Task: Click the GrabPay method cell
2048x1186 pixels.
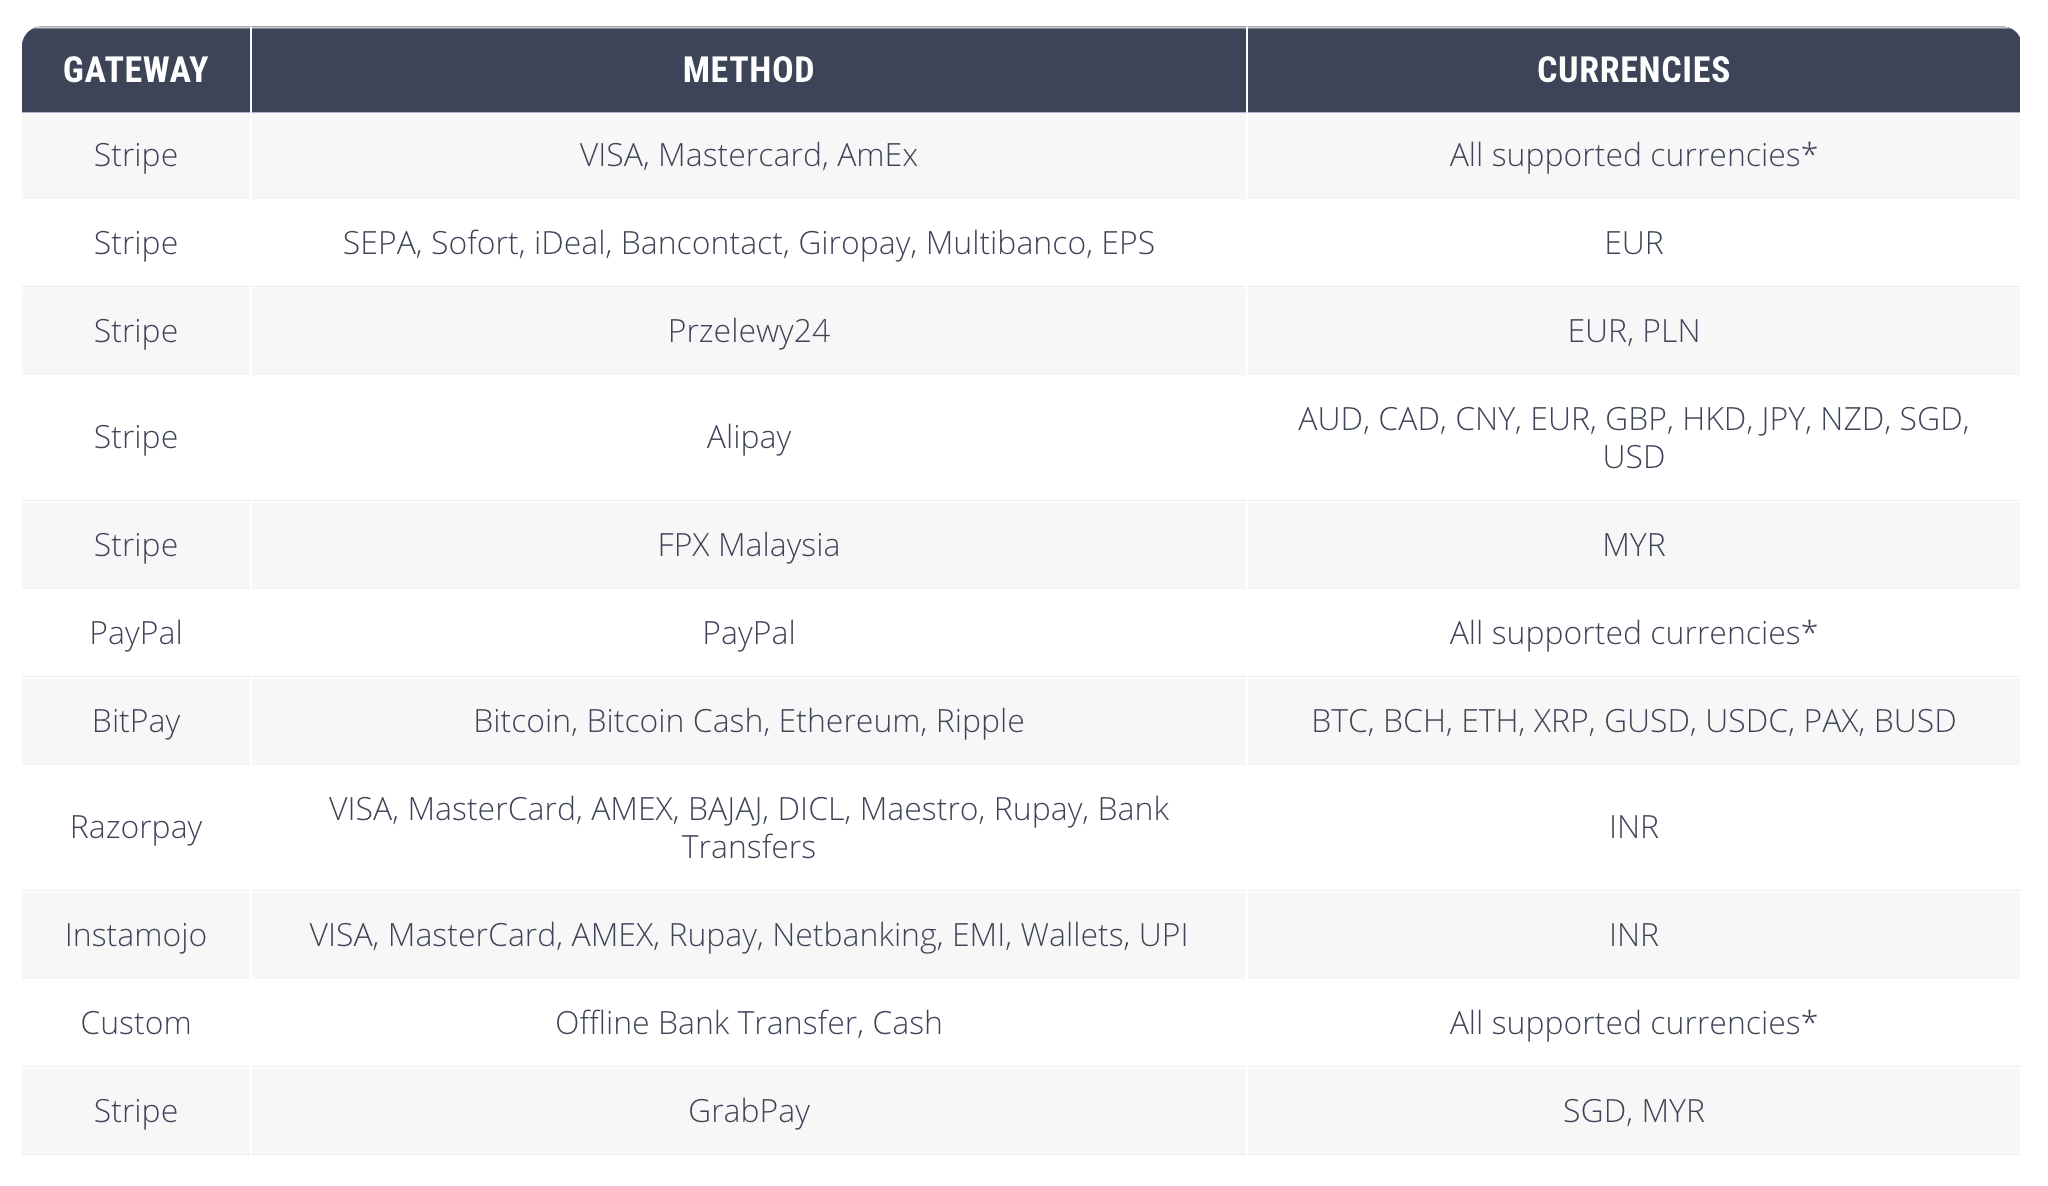Action: [x=749, y=1111]
